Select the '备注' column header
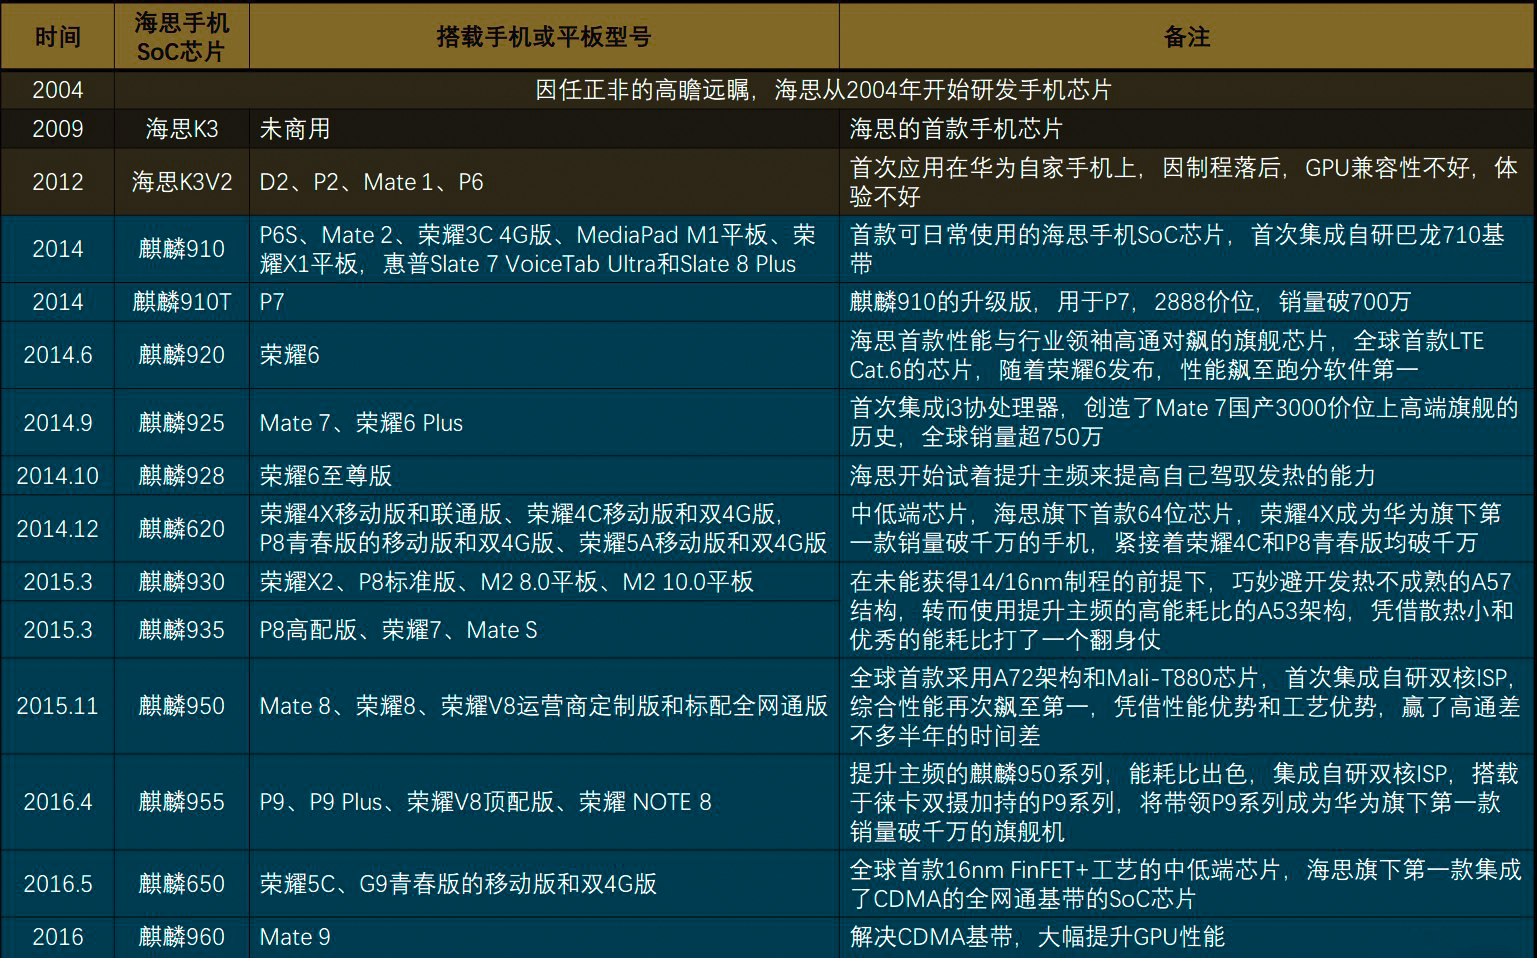Viewport: 1537px width, 958px height. [1187, 37]
